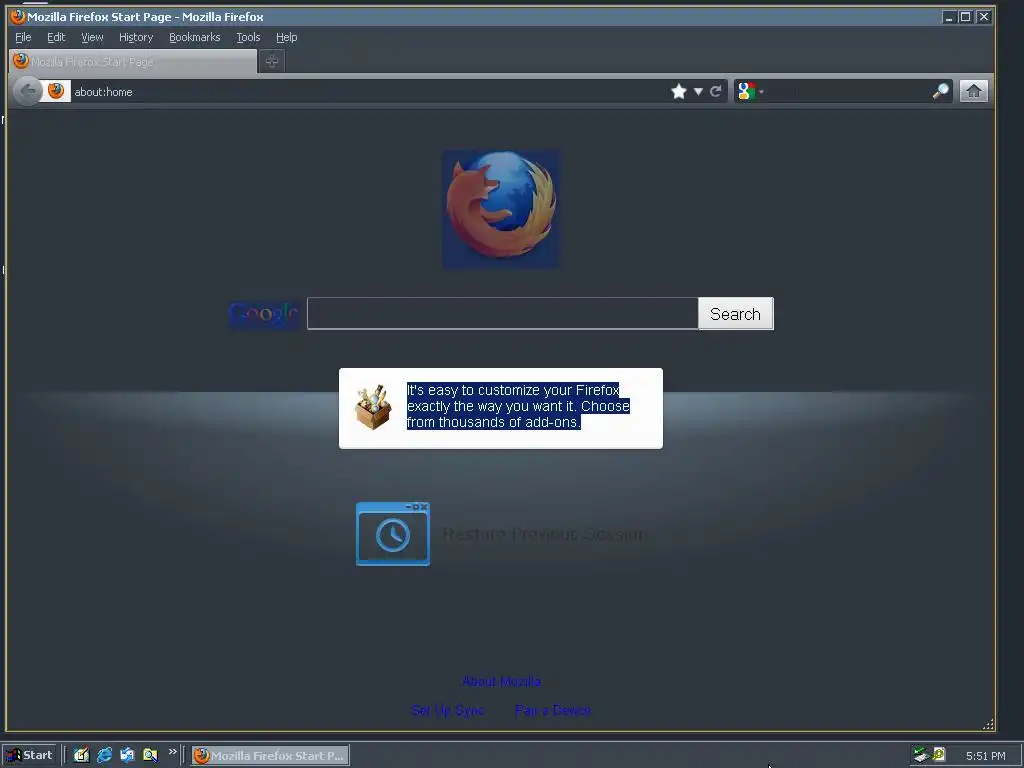Click the magnifier search icon
This screenshot has height=768, width=1024.
(x=940, y=91)
